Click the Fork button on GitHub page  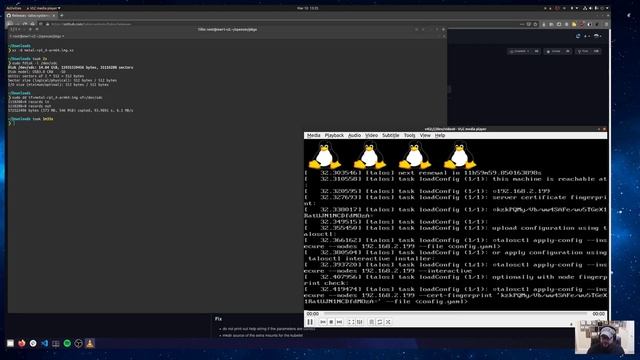pyautogui.click(x=588, y=51)
